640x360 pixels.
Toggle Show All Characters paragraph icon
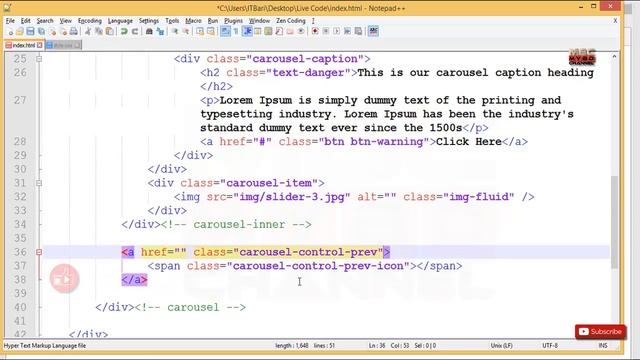[236, 31]
